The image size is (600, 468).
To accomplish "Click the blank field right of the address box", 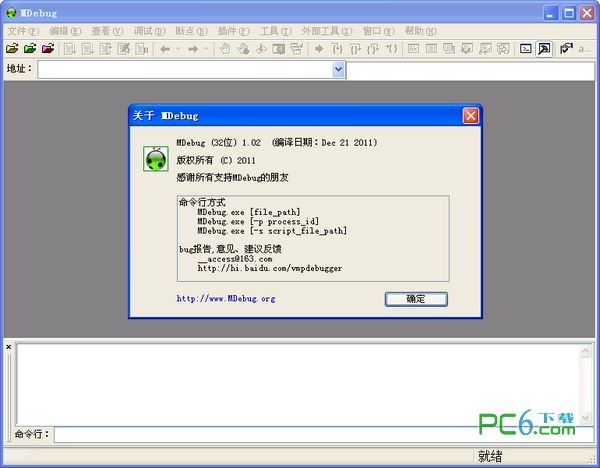I will (x=470, y=71).
